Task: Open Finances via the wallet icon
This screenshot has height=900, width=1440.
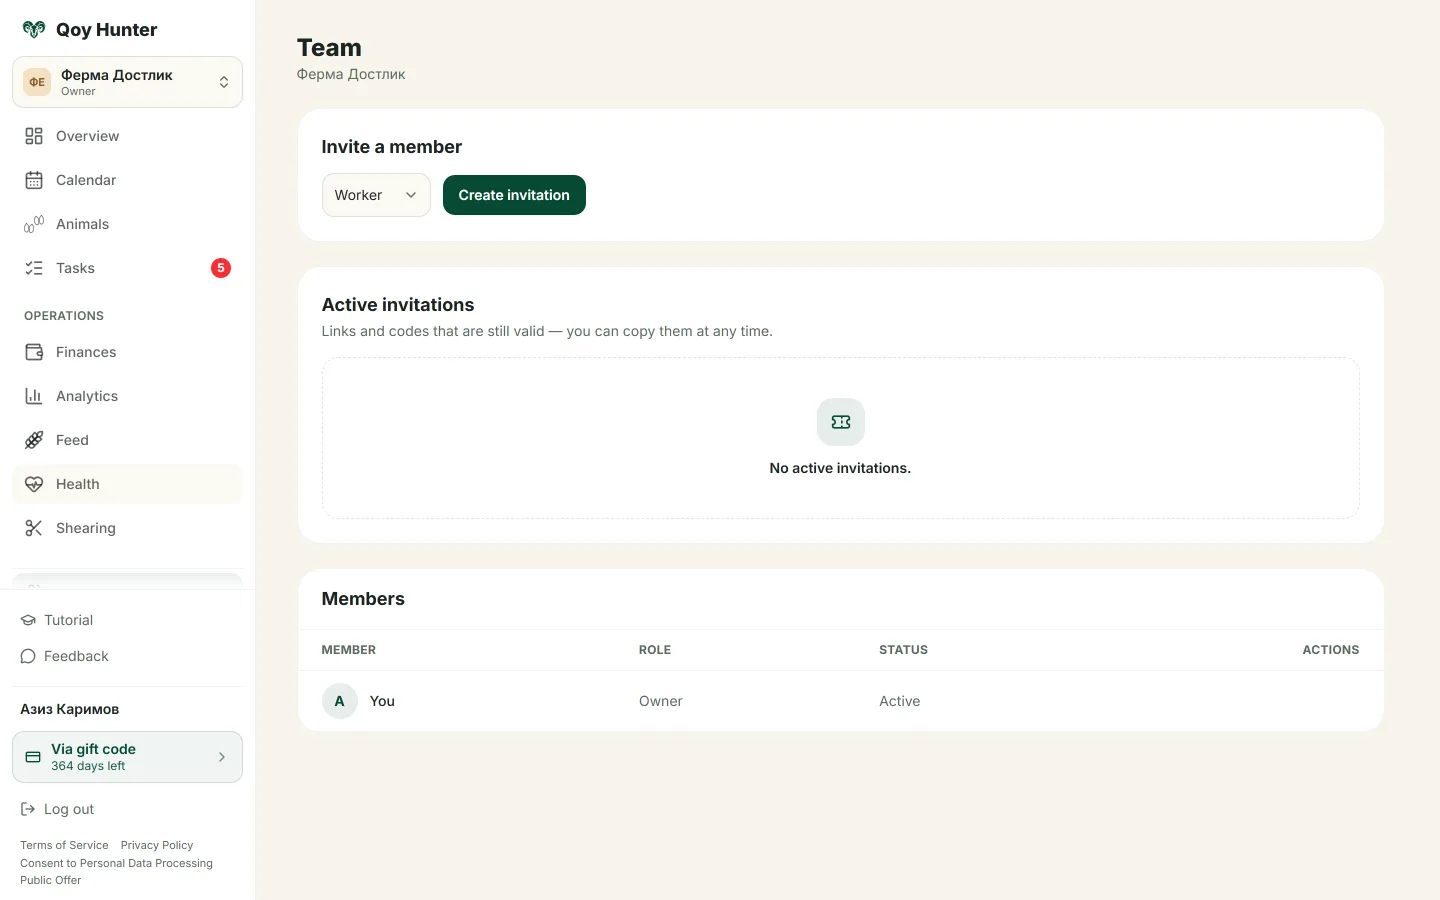Action: [x=34, y=352]
